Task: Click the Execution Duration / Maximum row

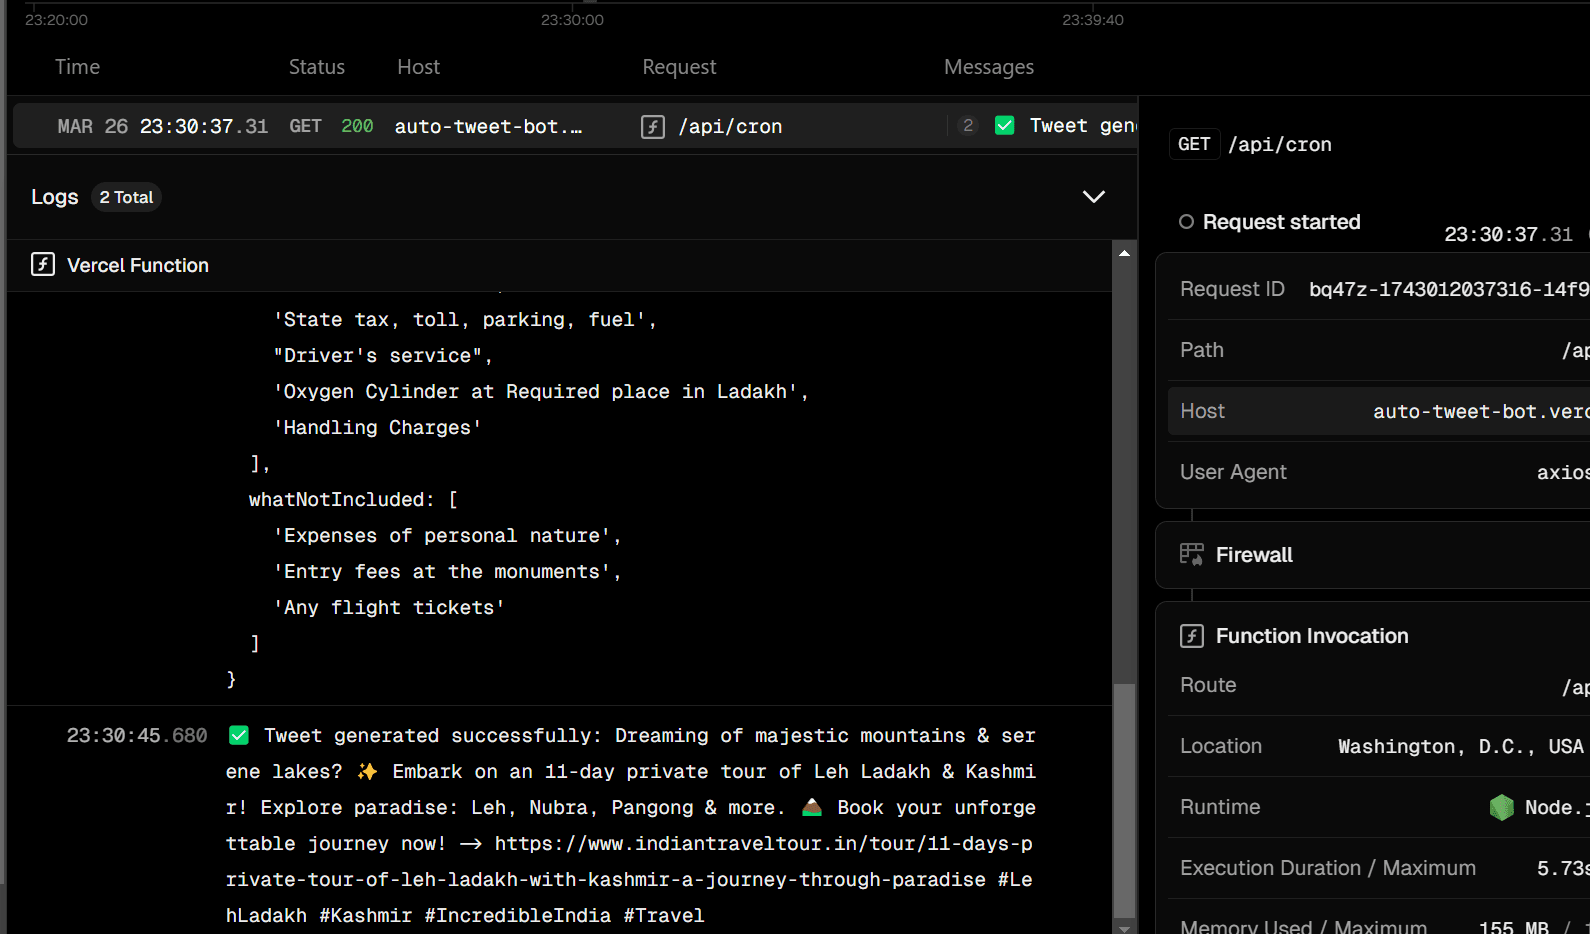Action: [x=1379, y=868]
